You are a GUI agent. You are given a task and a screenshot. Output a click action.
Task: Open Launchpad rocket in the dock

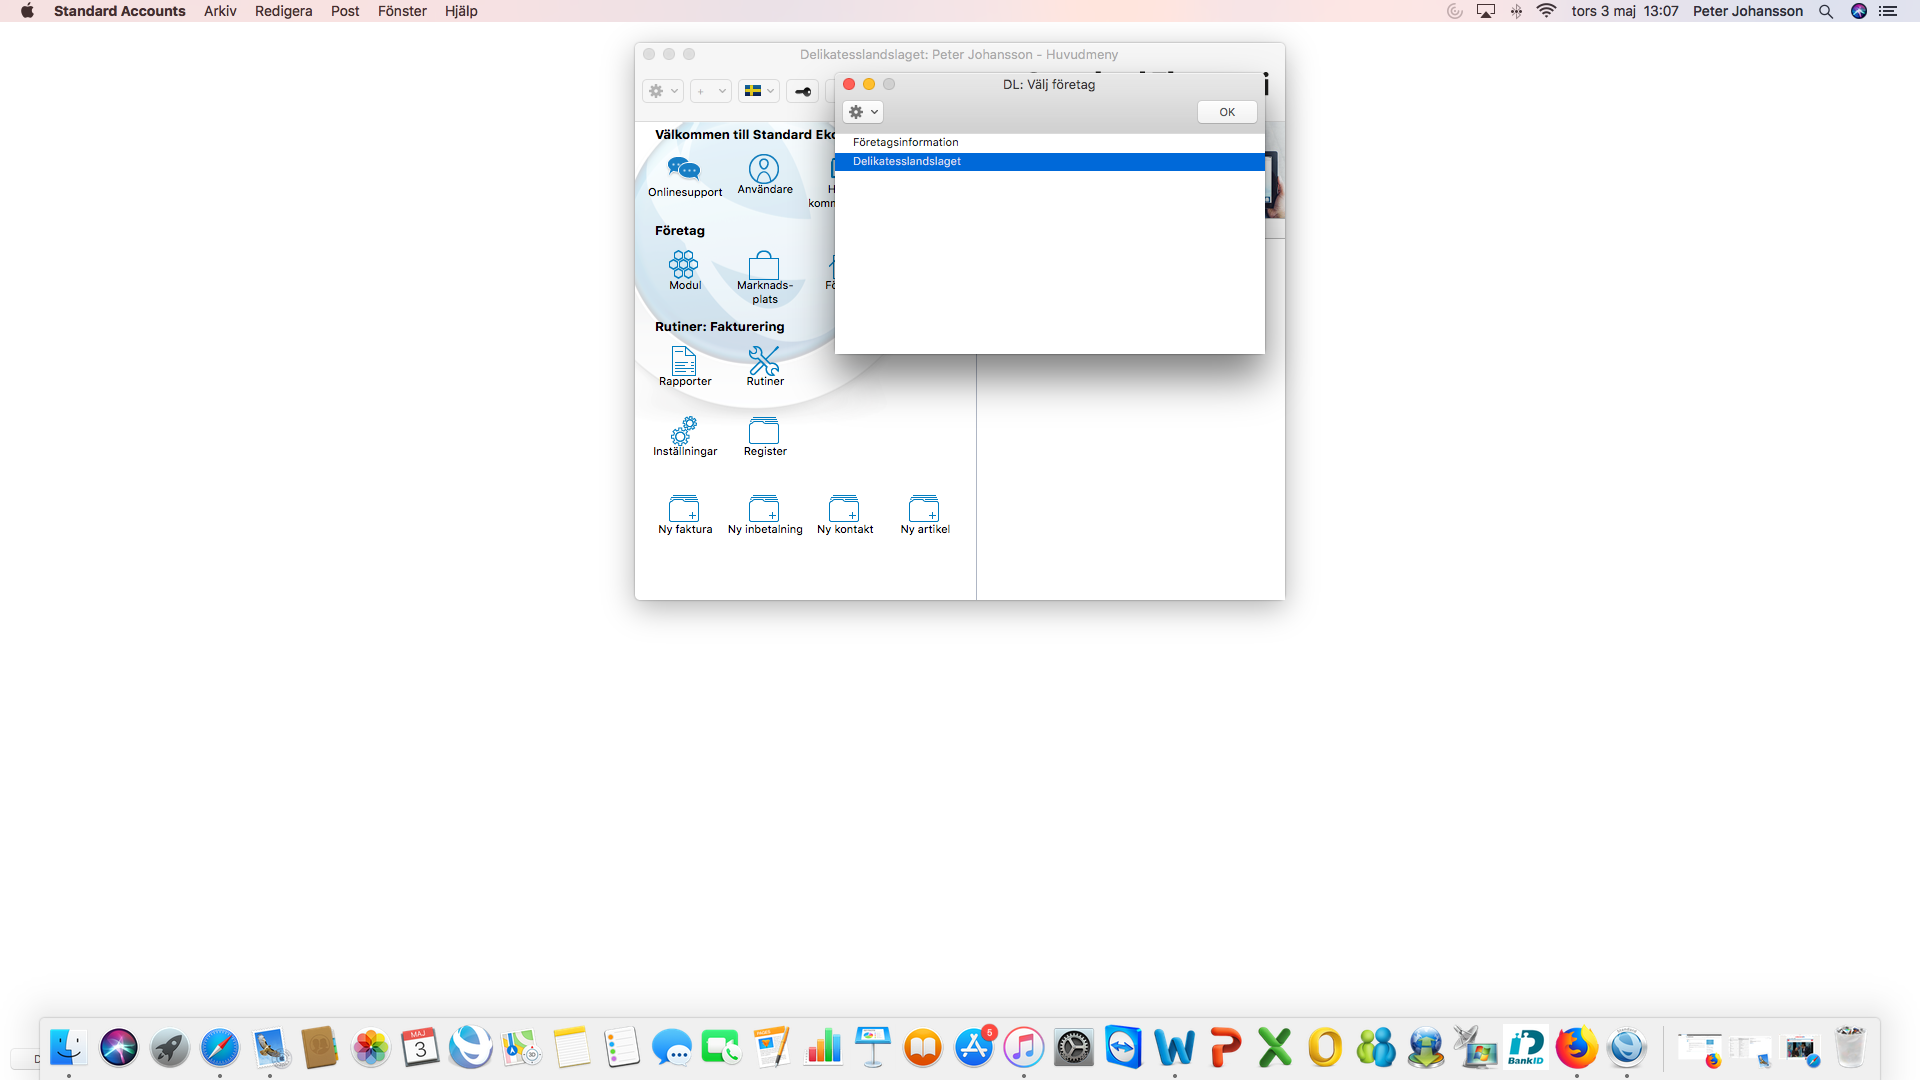(x=169, y=1047)
